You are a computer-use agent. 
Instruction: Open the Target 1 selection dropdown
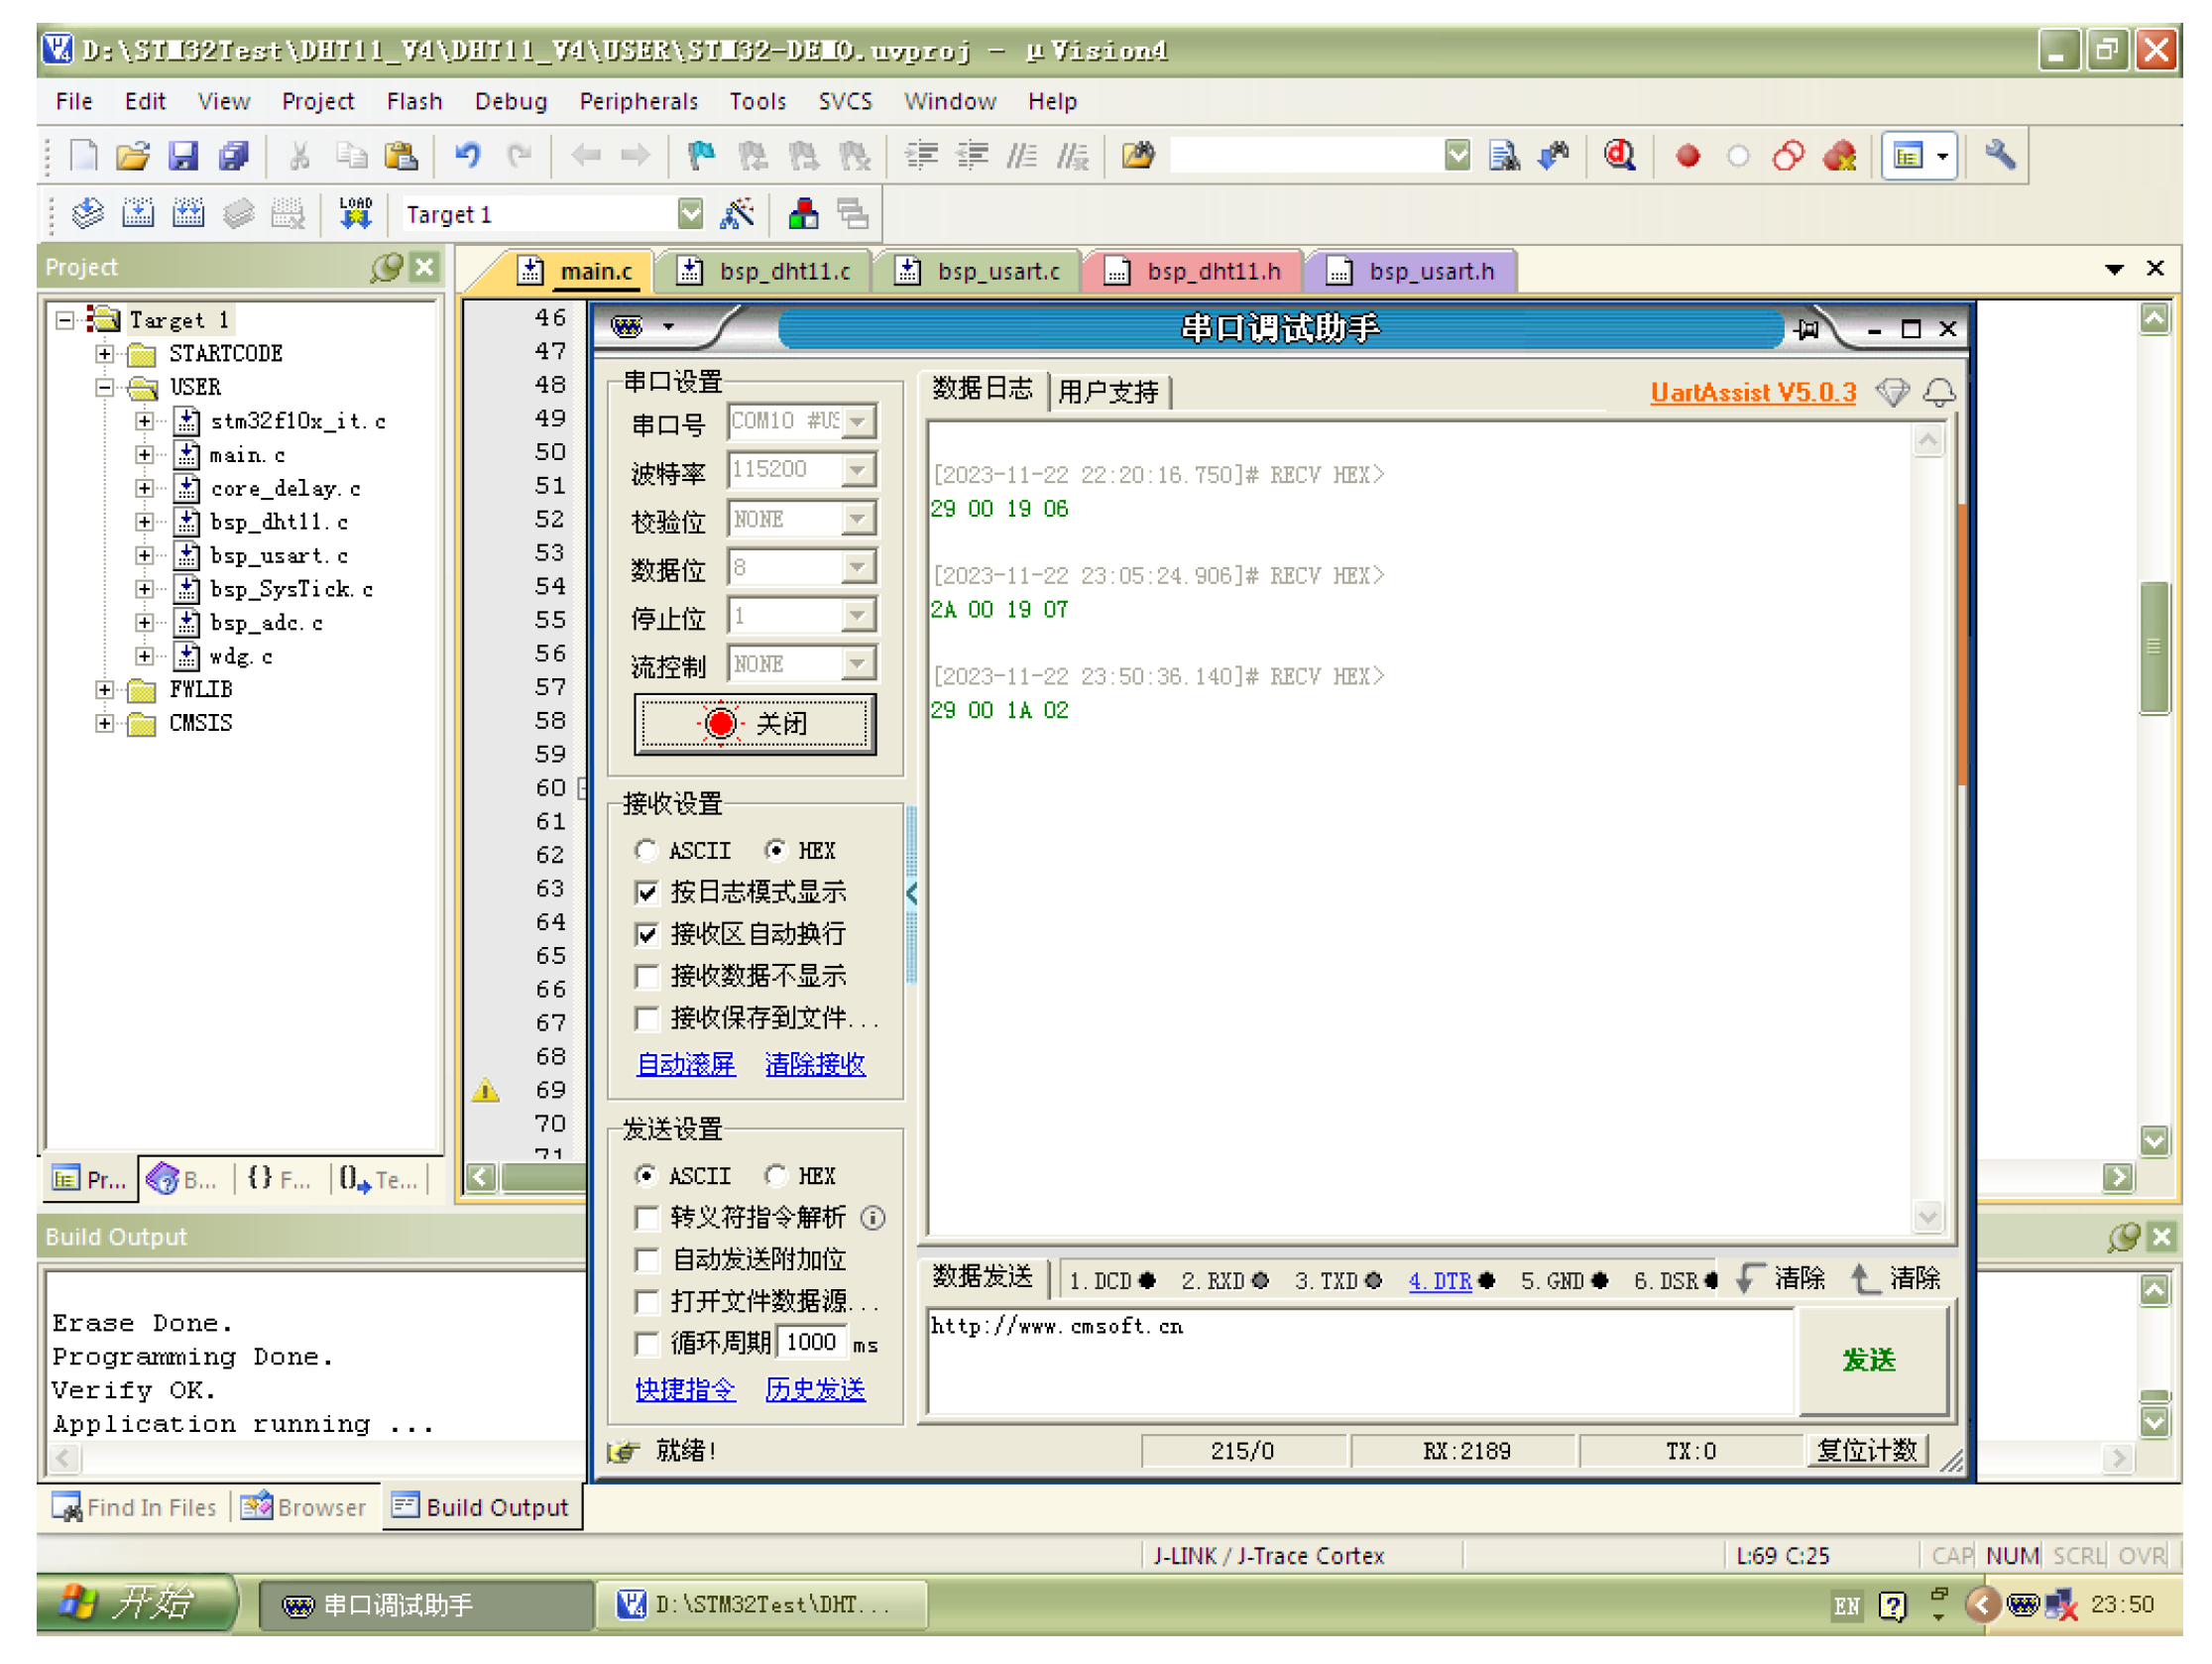(x=690, y=214)
